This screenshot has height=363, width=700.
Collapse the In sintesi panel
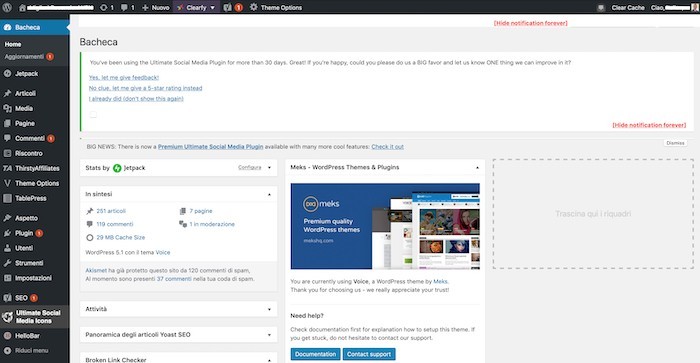(x=269, y=194)
